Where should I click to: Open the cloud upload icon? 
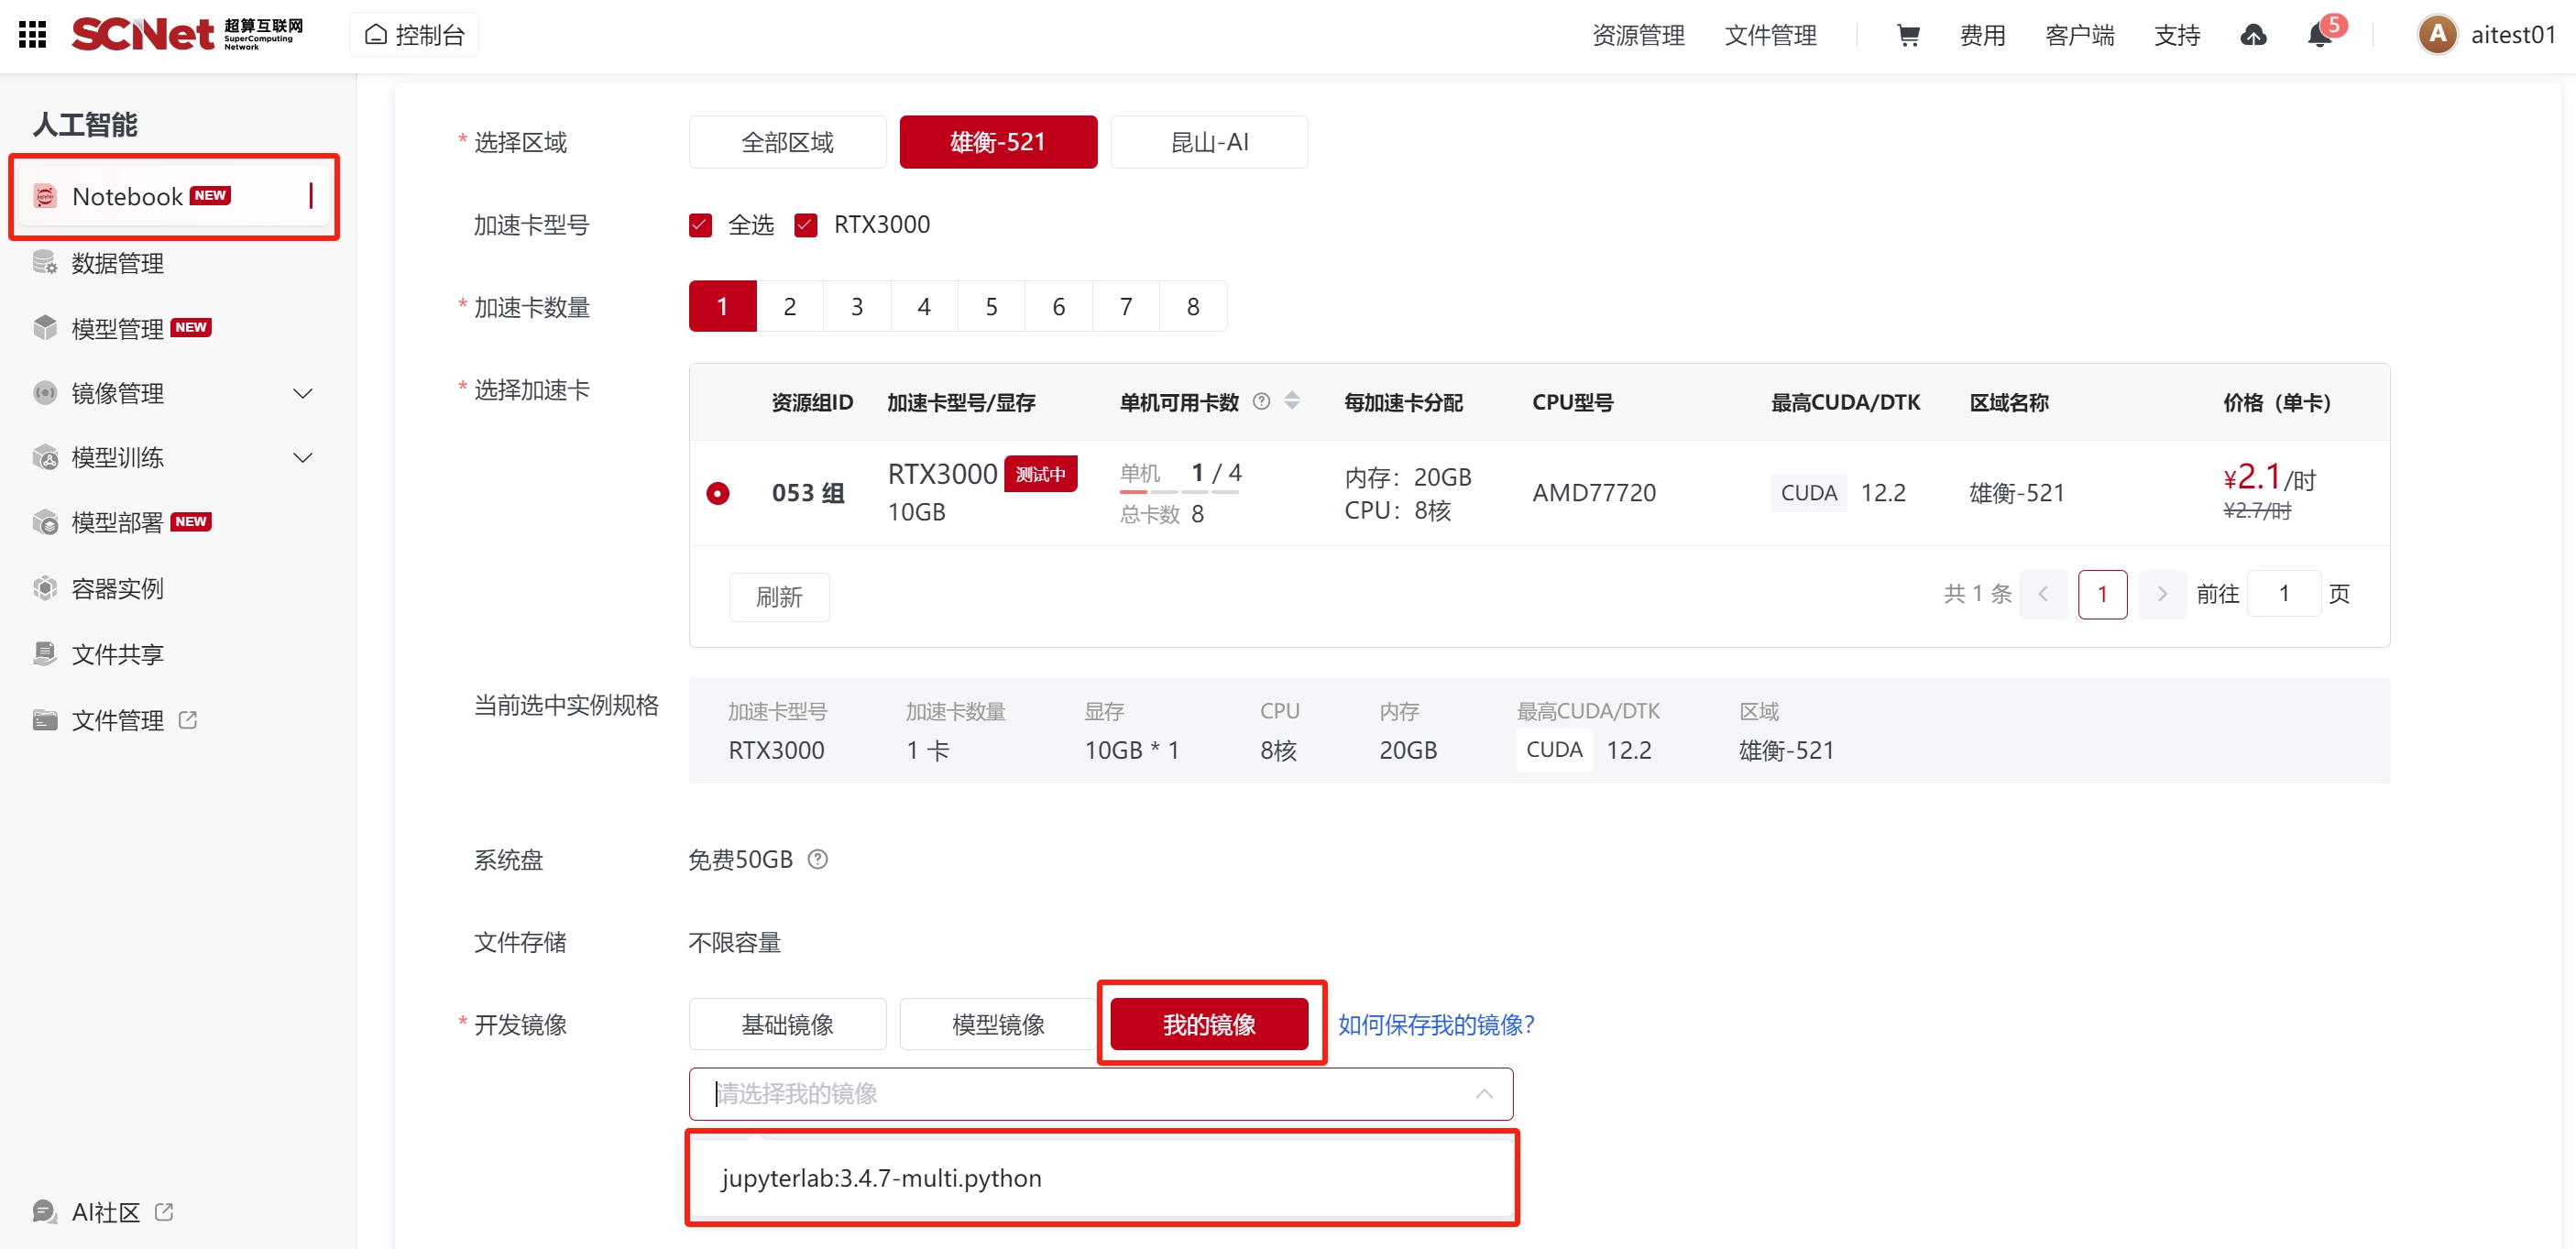click(x=2253, y=35)
